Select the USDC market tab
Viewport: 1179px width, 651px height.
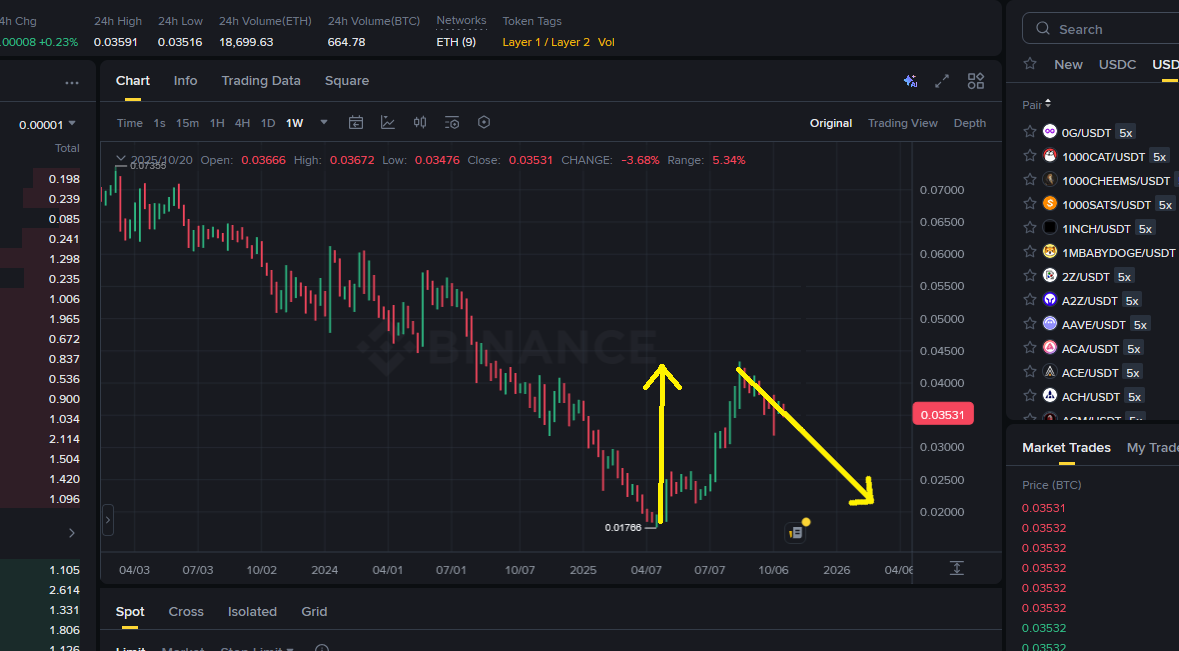point(1117,65)
